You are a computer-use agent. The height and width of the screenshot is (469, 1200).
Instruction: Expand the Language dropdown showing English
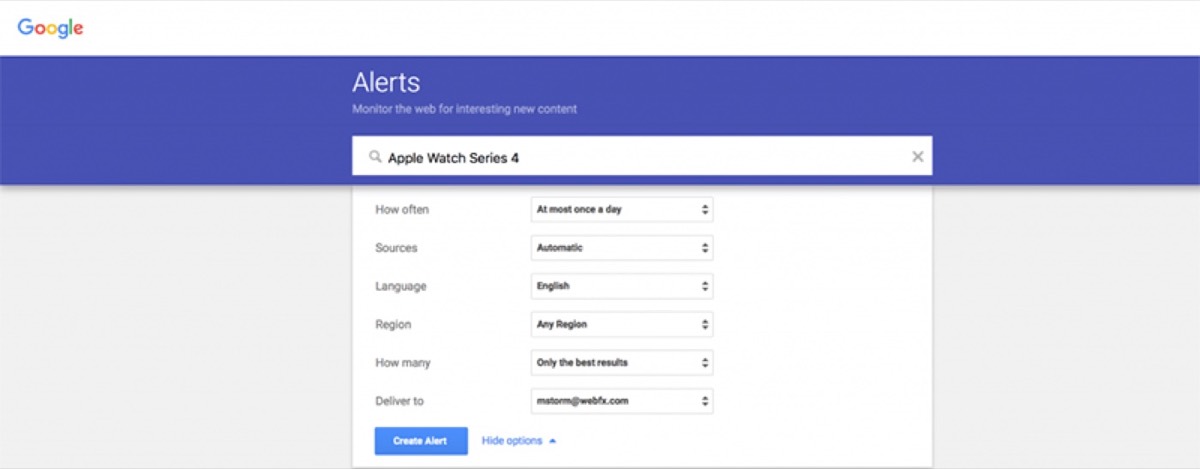[x=621, y=286]
